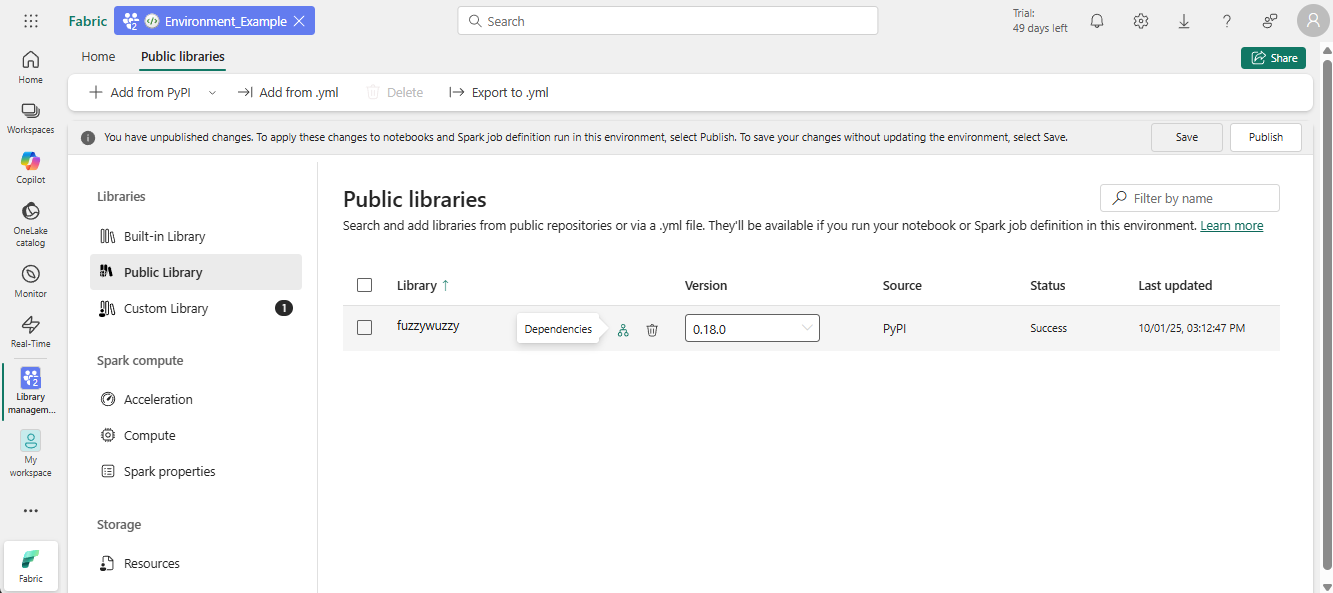Screen dimensions: 1333x593
Task: Expand the Add from PyPI dropdown arrow
Action: pos(212,92)
